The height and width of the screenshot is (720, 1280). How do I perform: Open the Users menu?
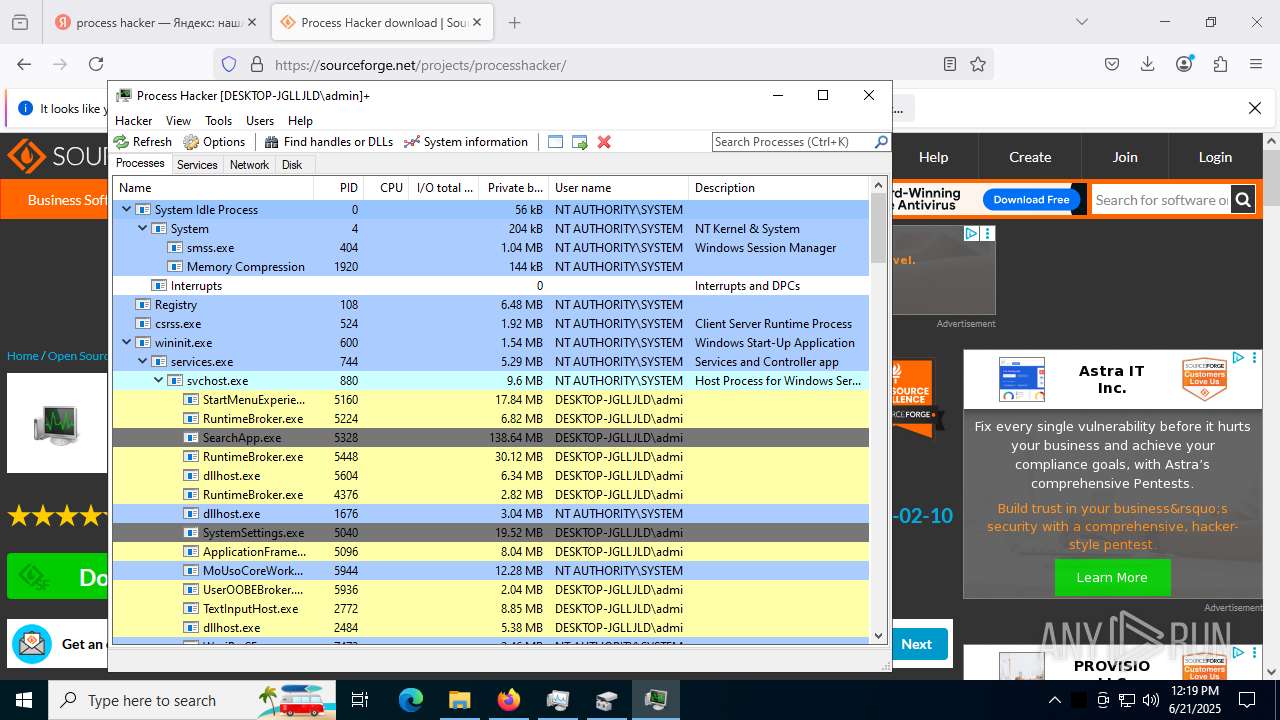click(x=260, y=121)
